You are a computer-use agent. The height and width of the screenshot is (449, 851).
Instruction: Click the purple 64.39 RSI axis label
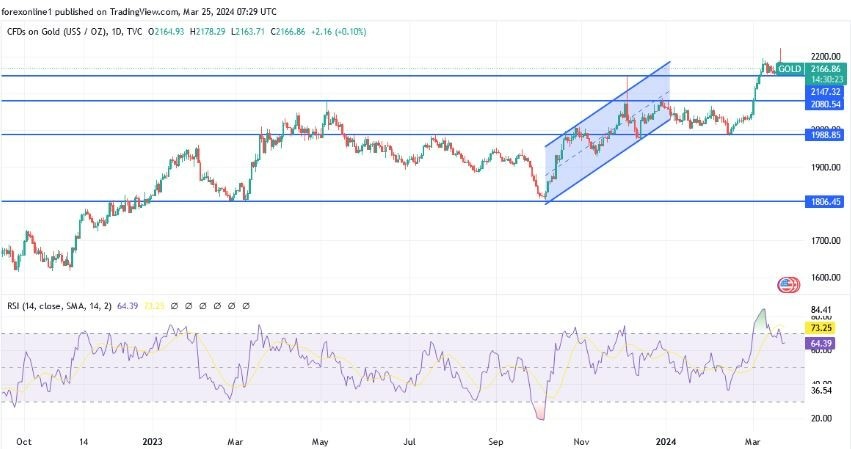pos(821,344)
